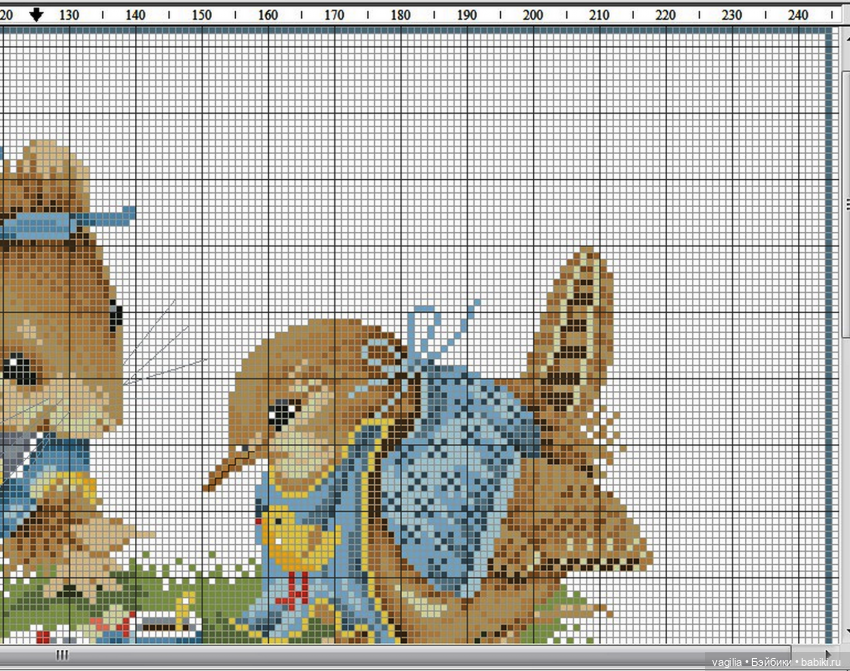Click the black arrow marker on the ruler
The height and width of the screenshot is (671, 850).
tap(38, 15)
